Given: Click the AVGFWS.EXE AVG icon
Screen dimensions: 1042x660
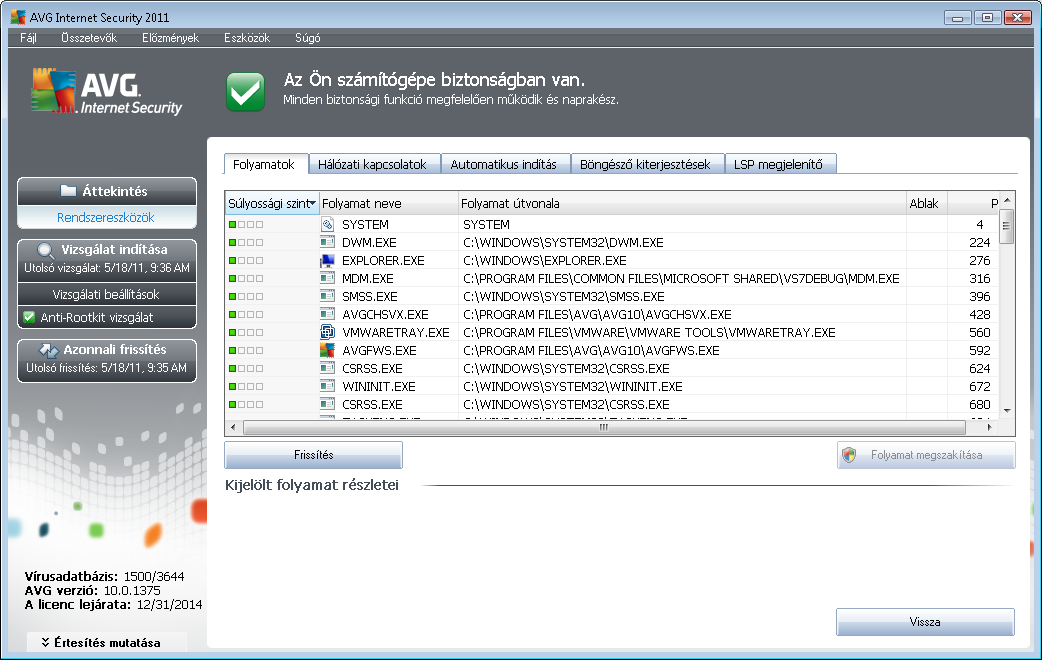Looking at the screenshot, I should pos(327,350).
